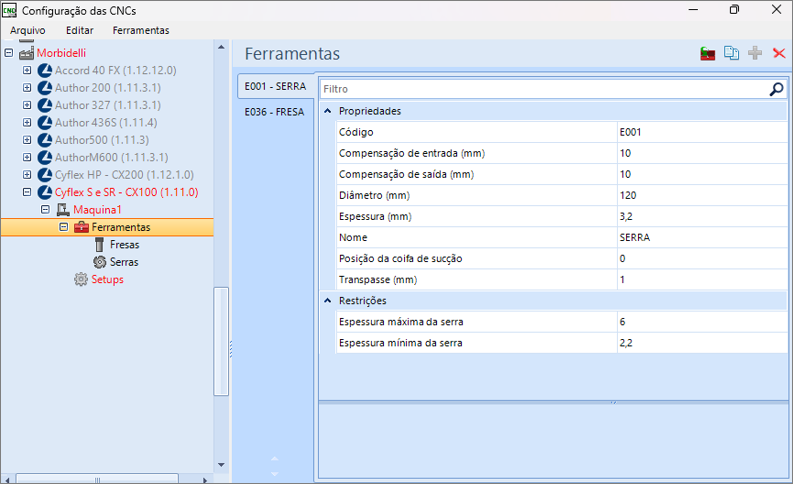This screenshot has height=484, width=793.
Task: Click the red X delete tool icon
Action: click(779, 53)
